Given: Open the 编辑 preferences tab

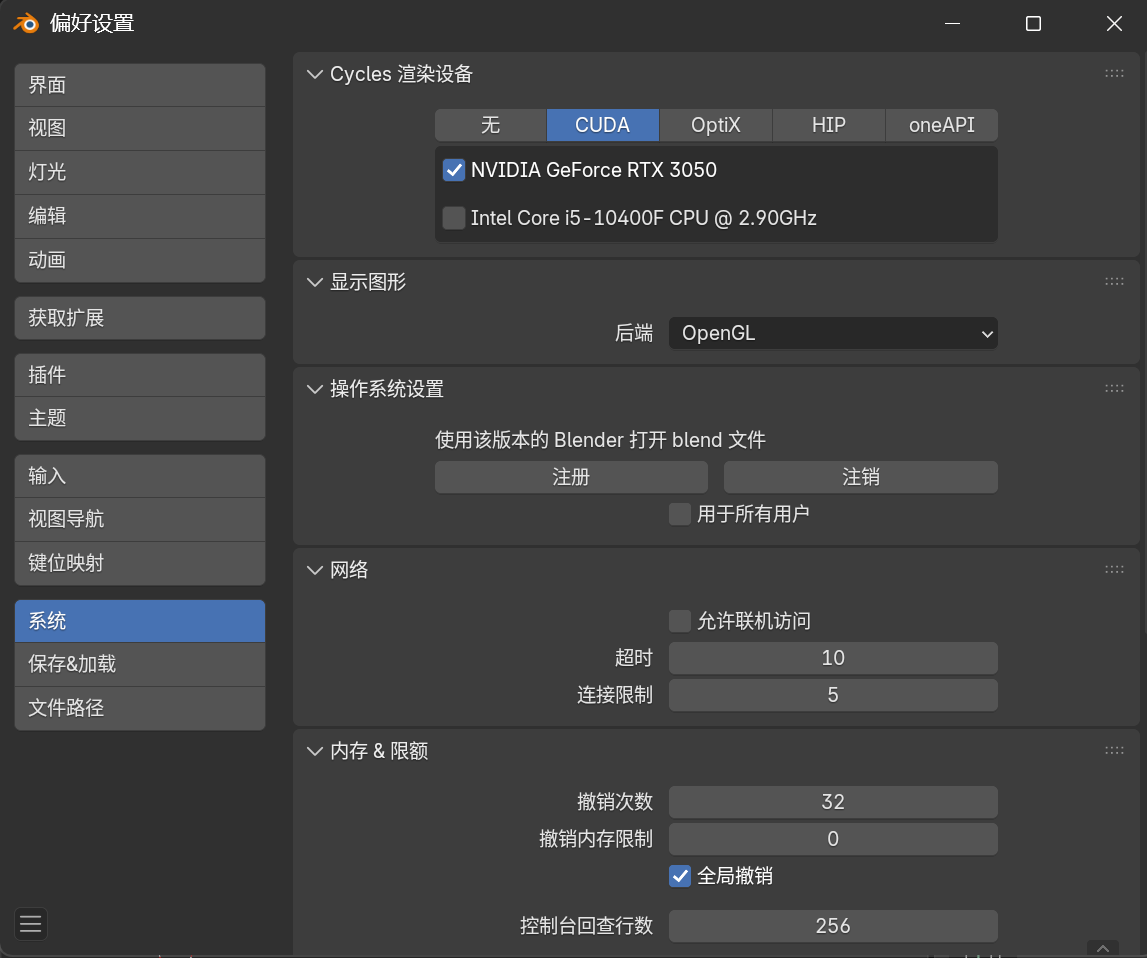Looking at the screenshot, I should pyautogui.click(x=140, y=216).
